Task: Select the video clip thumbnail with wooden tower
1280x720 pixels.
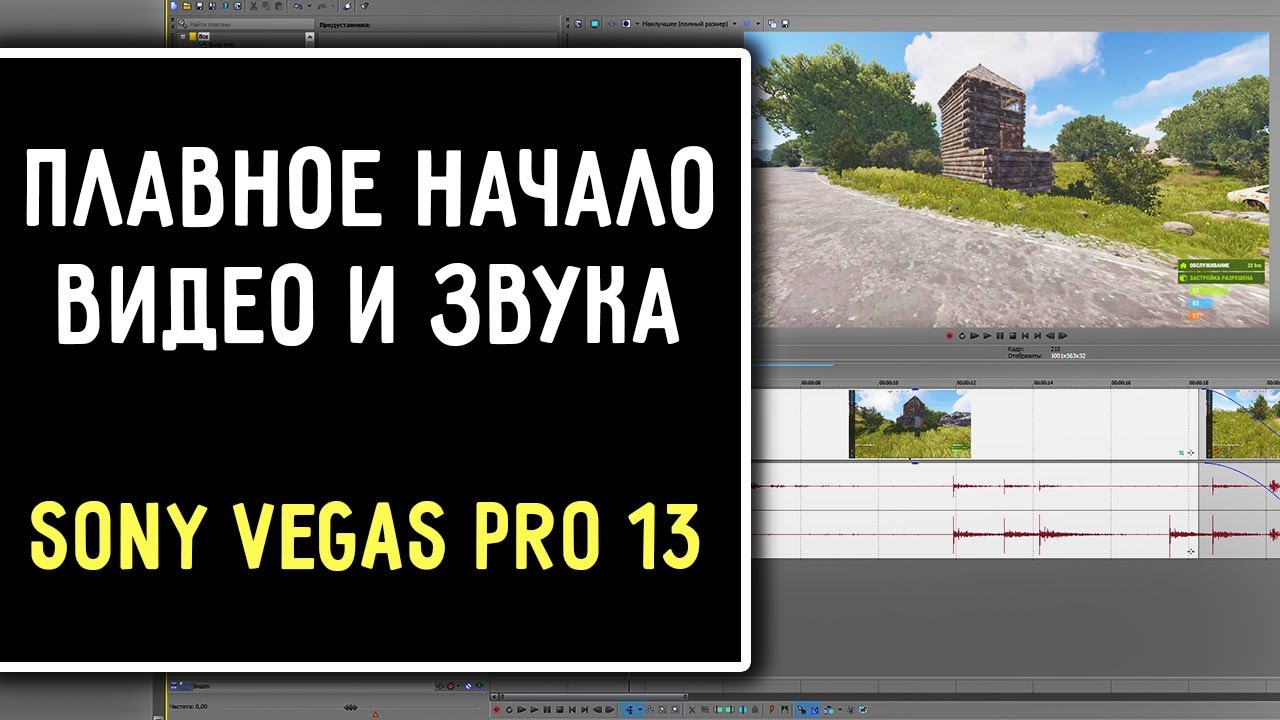Action: pyautogui.click(x=910, y=424)
